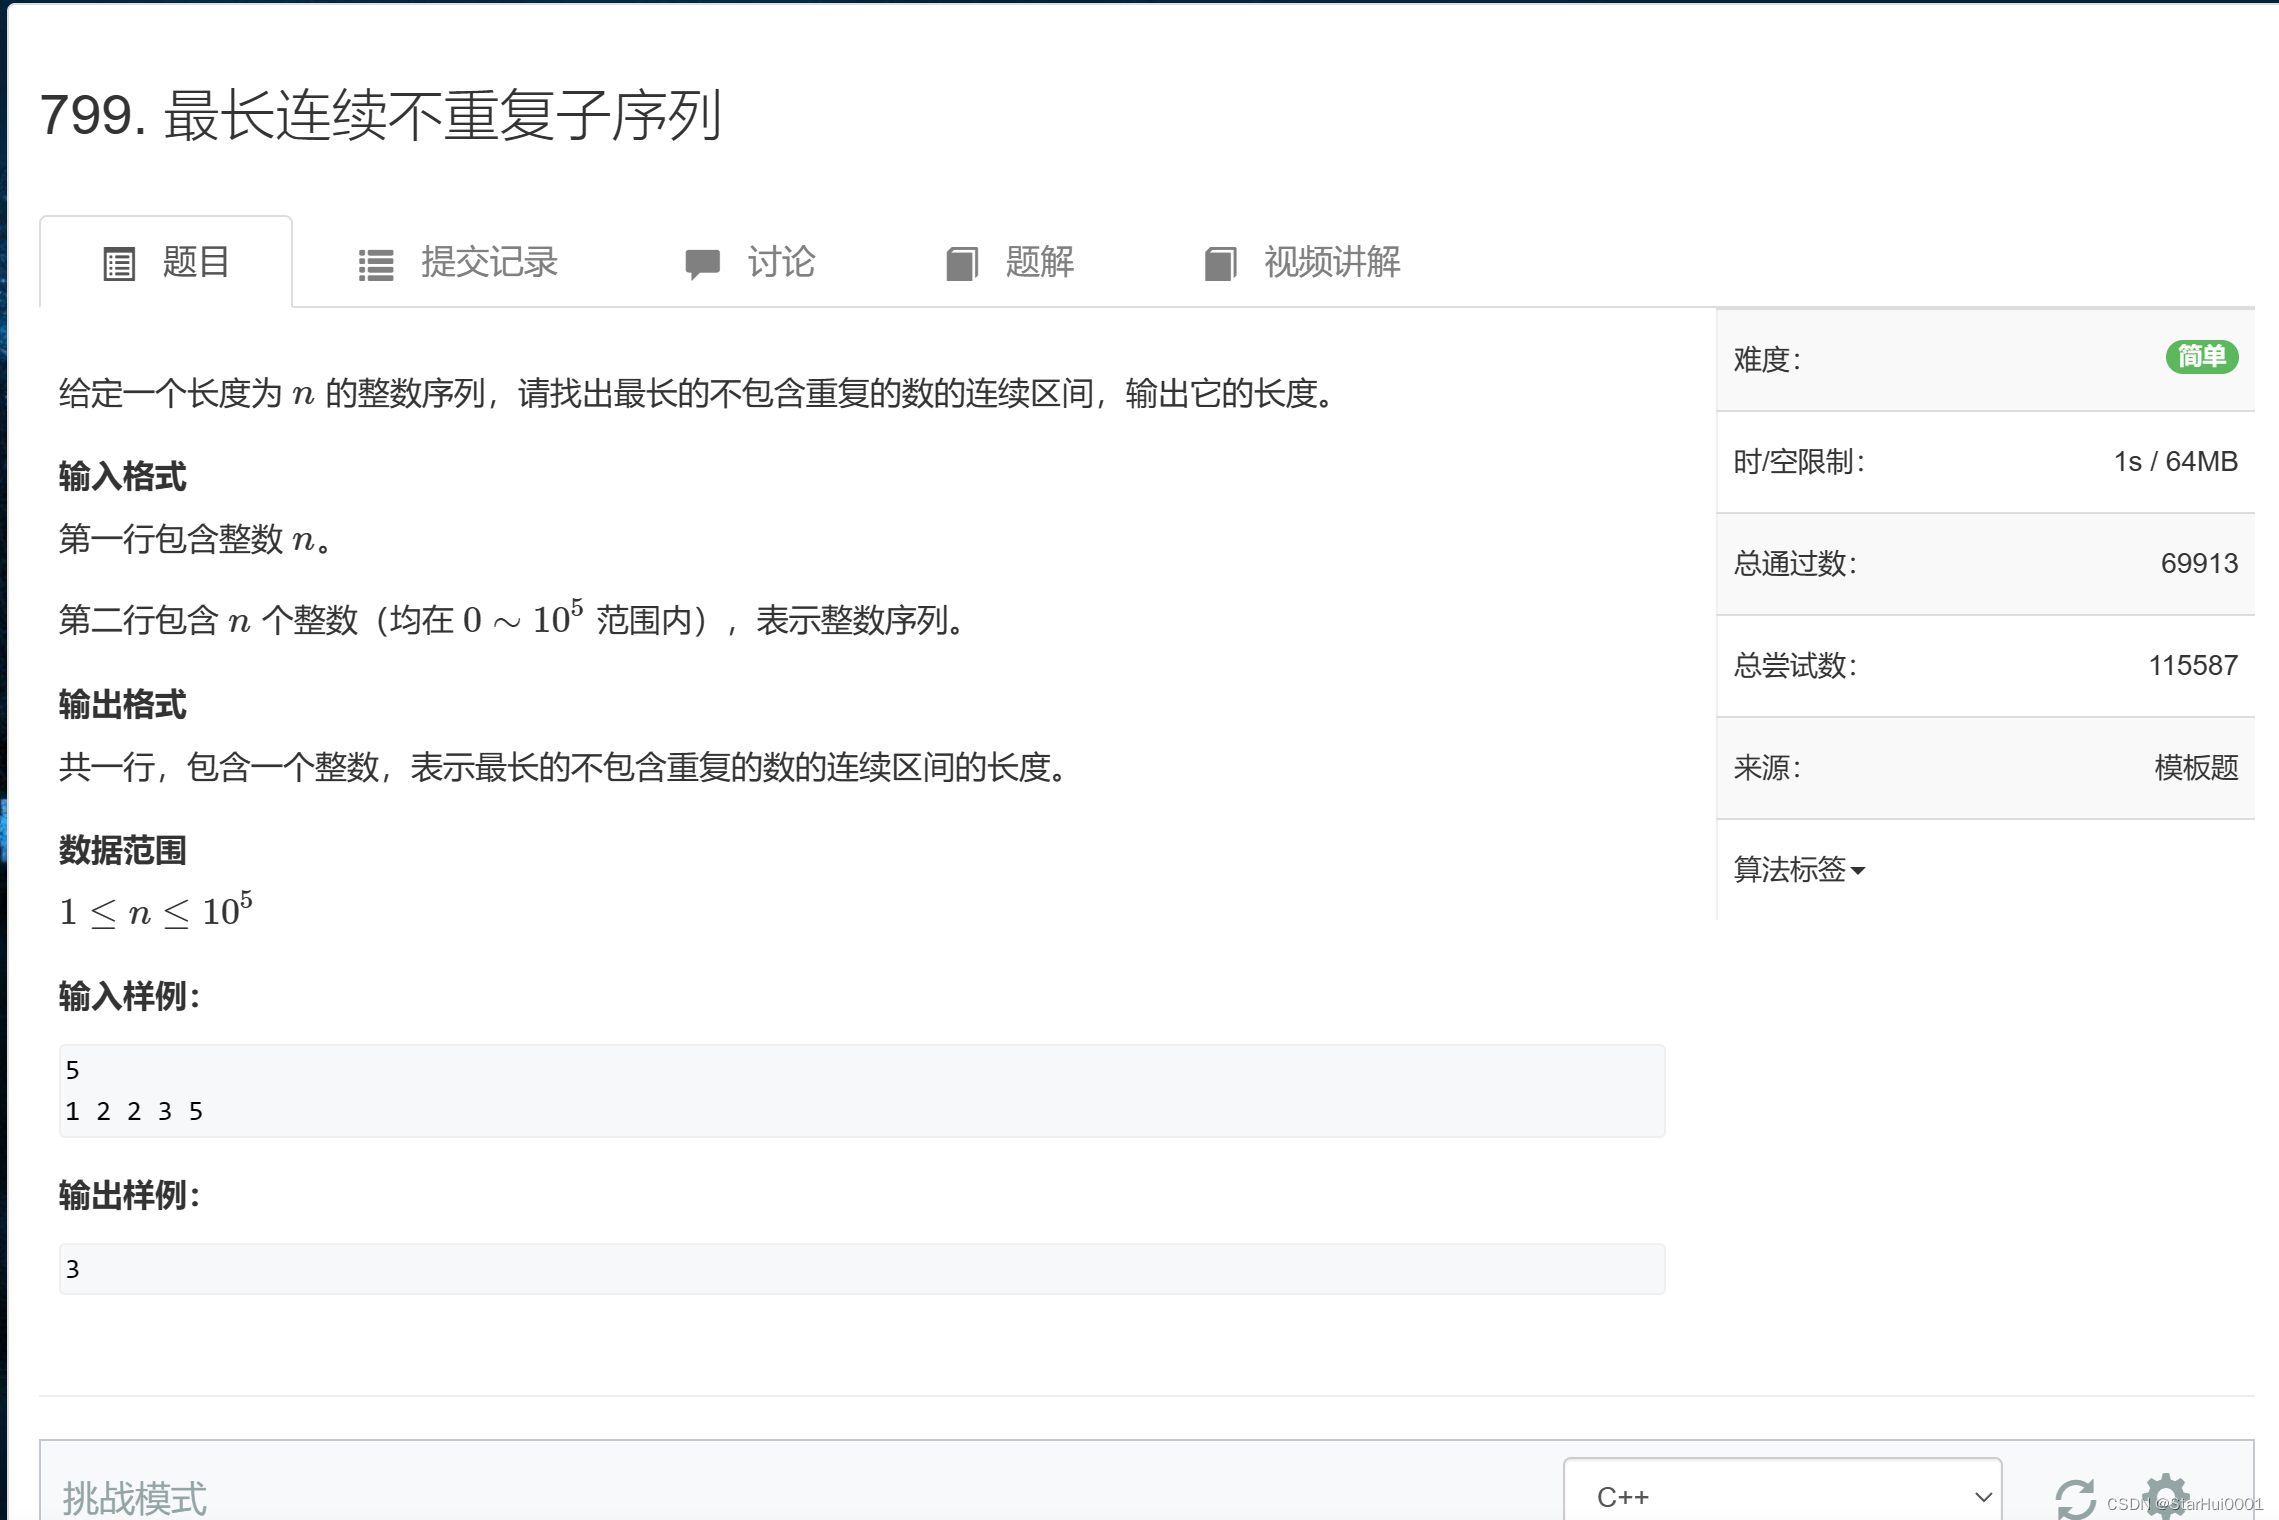Switch to the 提交记录 tab
The width and height of the screenshot is (2279, 1520).
488,262
